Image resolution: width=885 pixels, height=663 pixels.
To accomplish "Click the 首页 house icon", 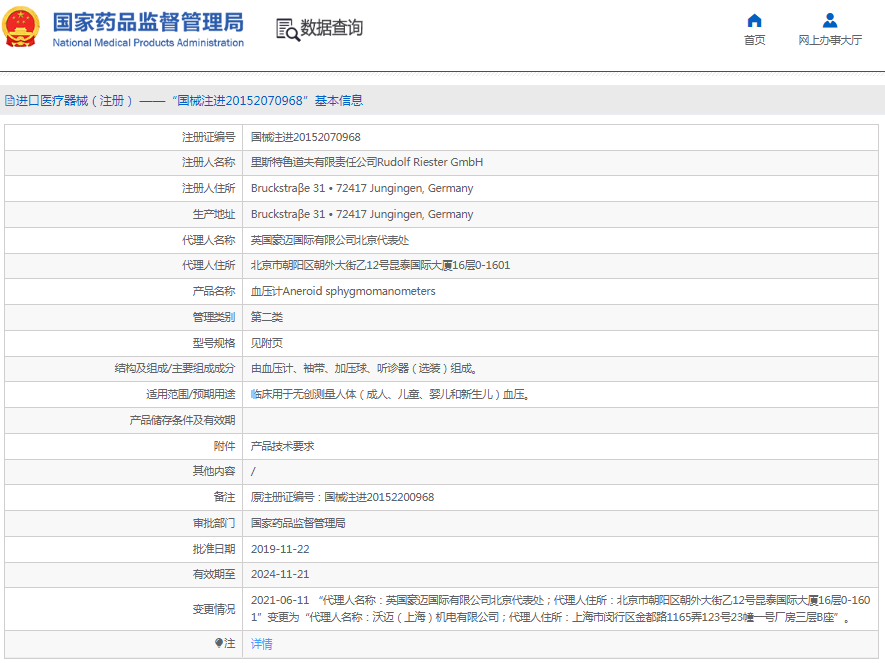I will [754, 20].
